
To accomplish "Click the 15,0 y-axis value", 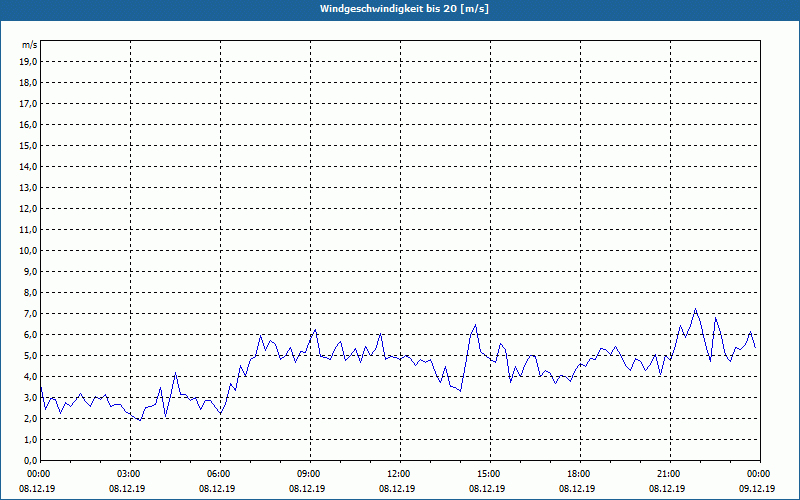I will pos(29,145).
